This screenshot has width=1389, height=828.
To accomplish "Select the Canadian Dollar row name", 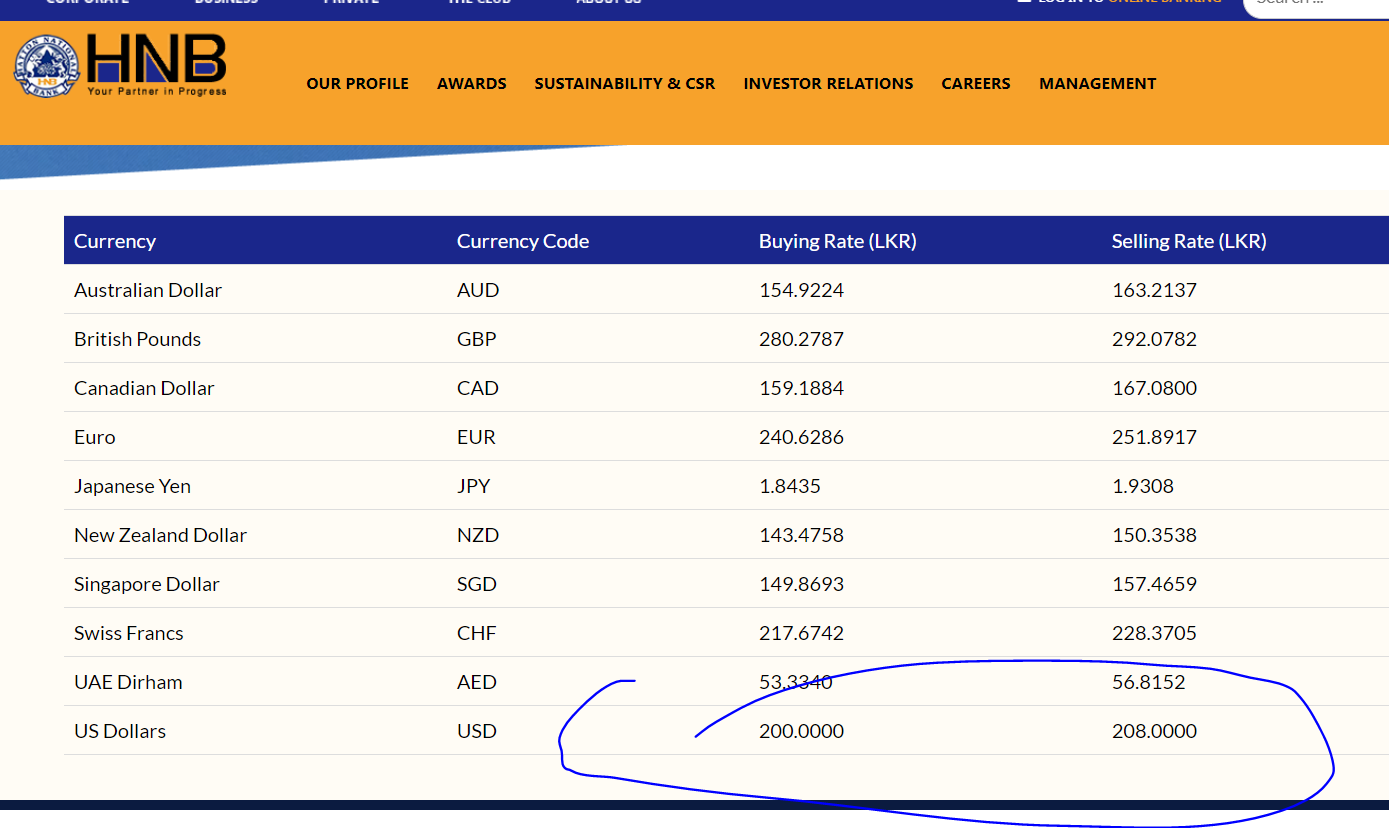I will click(144, 388).
